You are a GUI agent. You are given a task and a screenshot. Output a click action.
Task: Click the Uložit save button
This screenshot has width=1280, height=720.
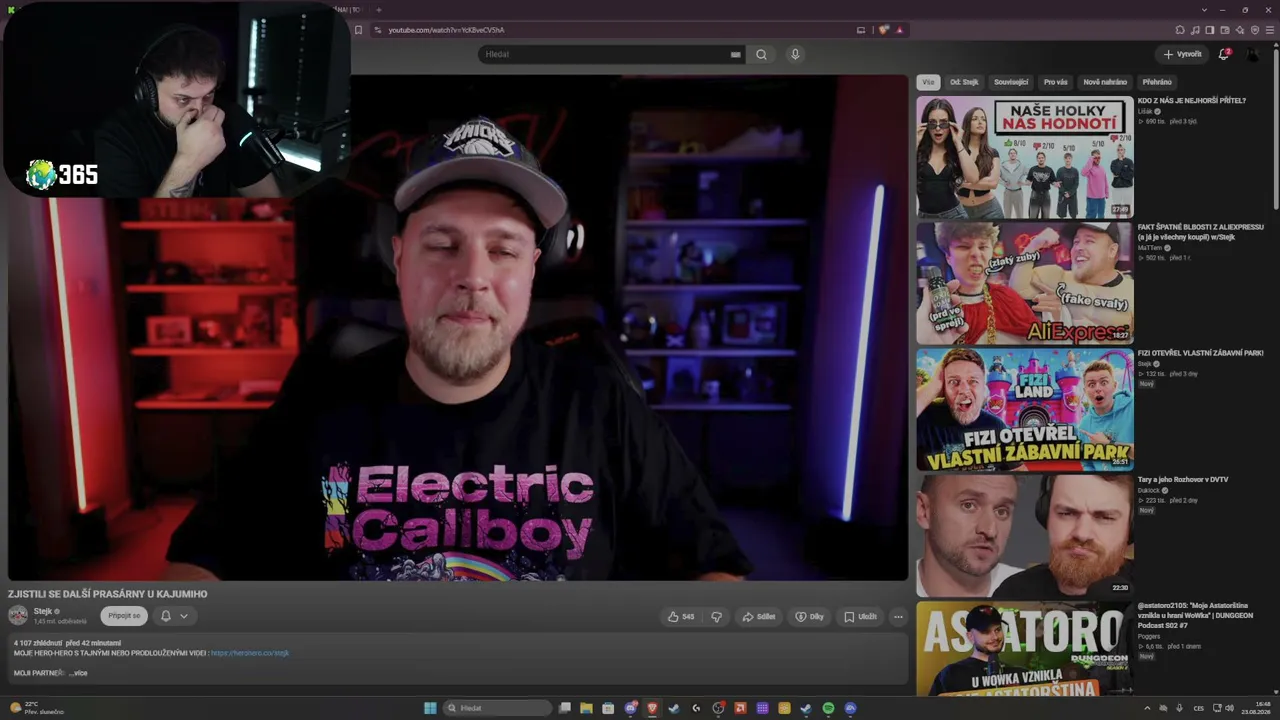(x=860, y=617)
